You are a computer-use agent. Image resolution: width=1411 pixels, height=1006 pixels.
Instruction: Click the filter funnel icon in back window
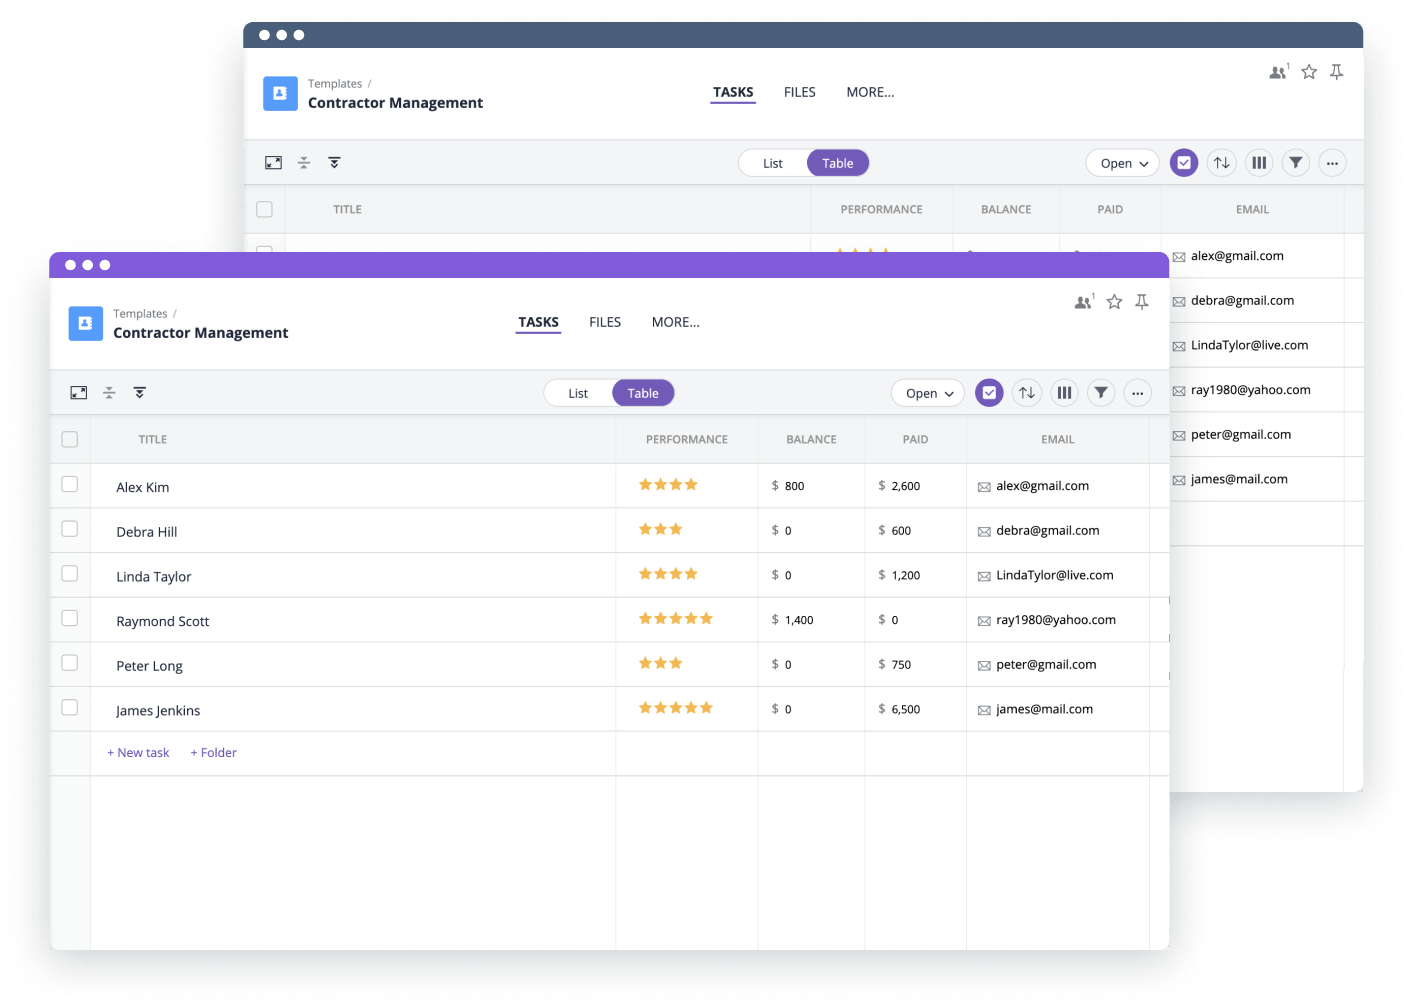[x=1296, y=163]
